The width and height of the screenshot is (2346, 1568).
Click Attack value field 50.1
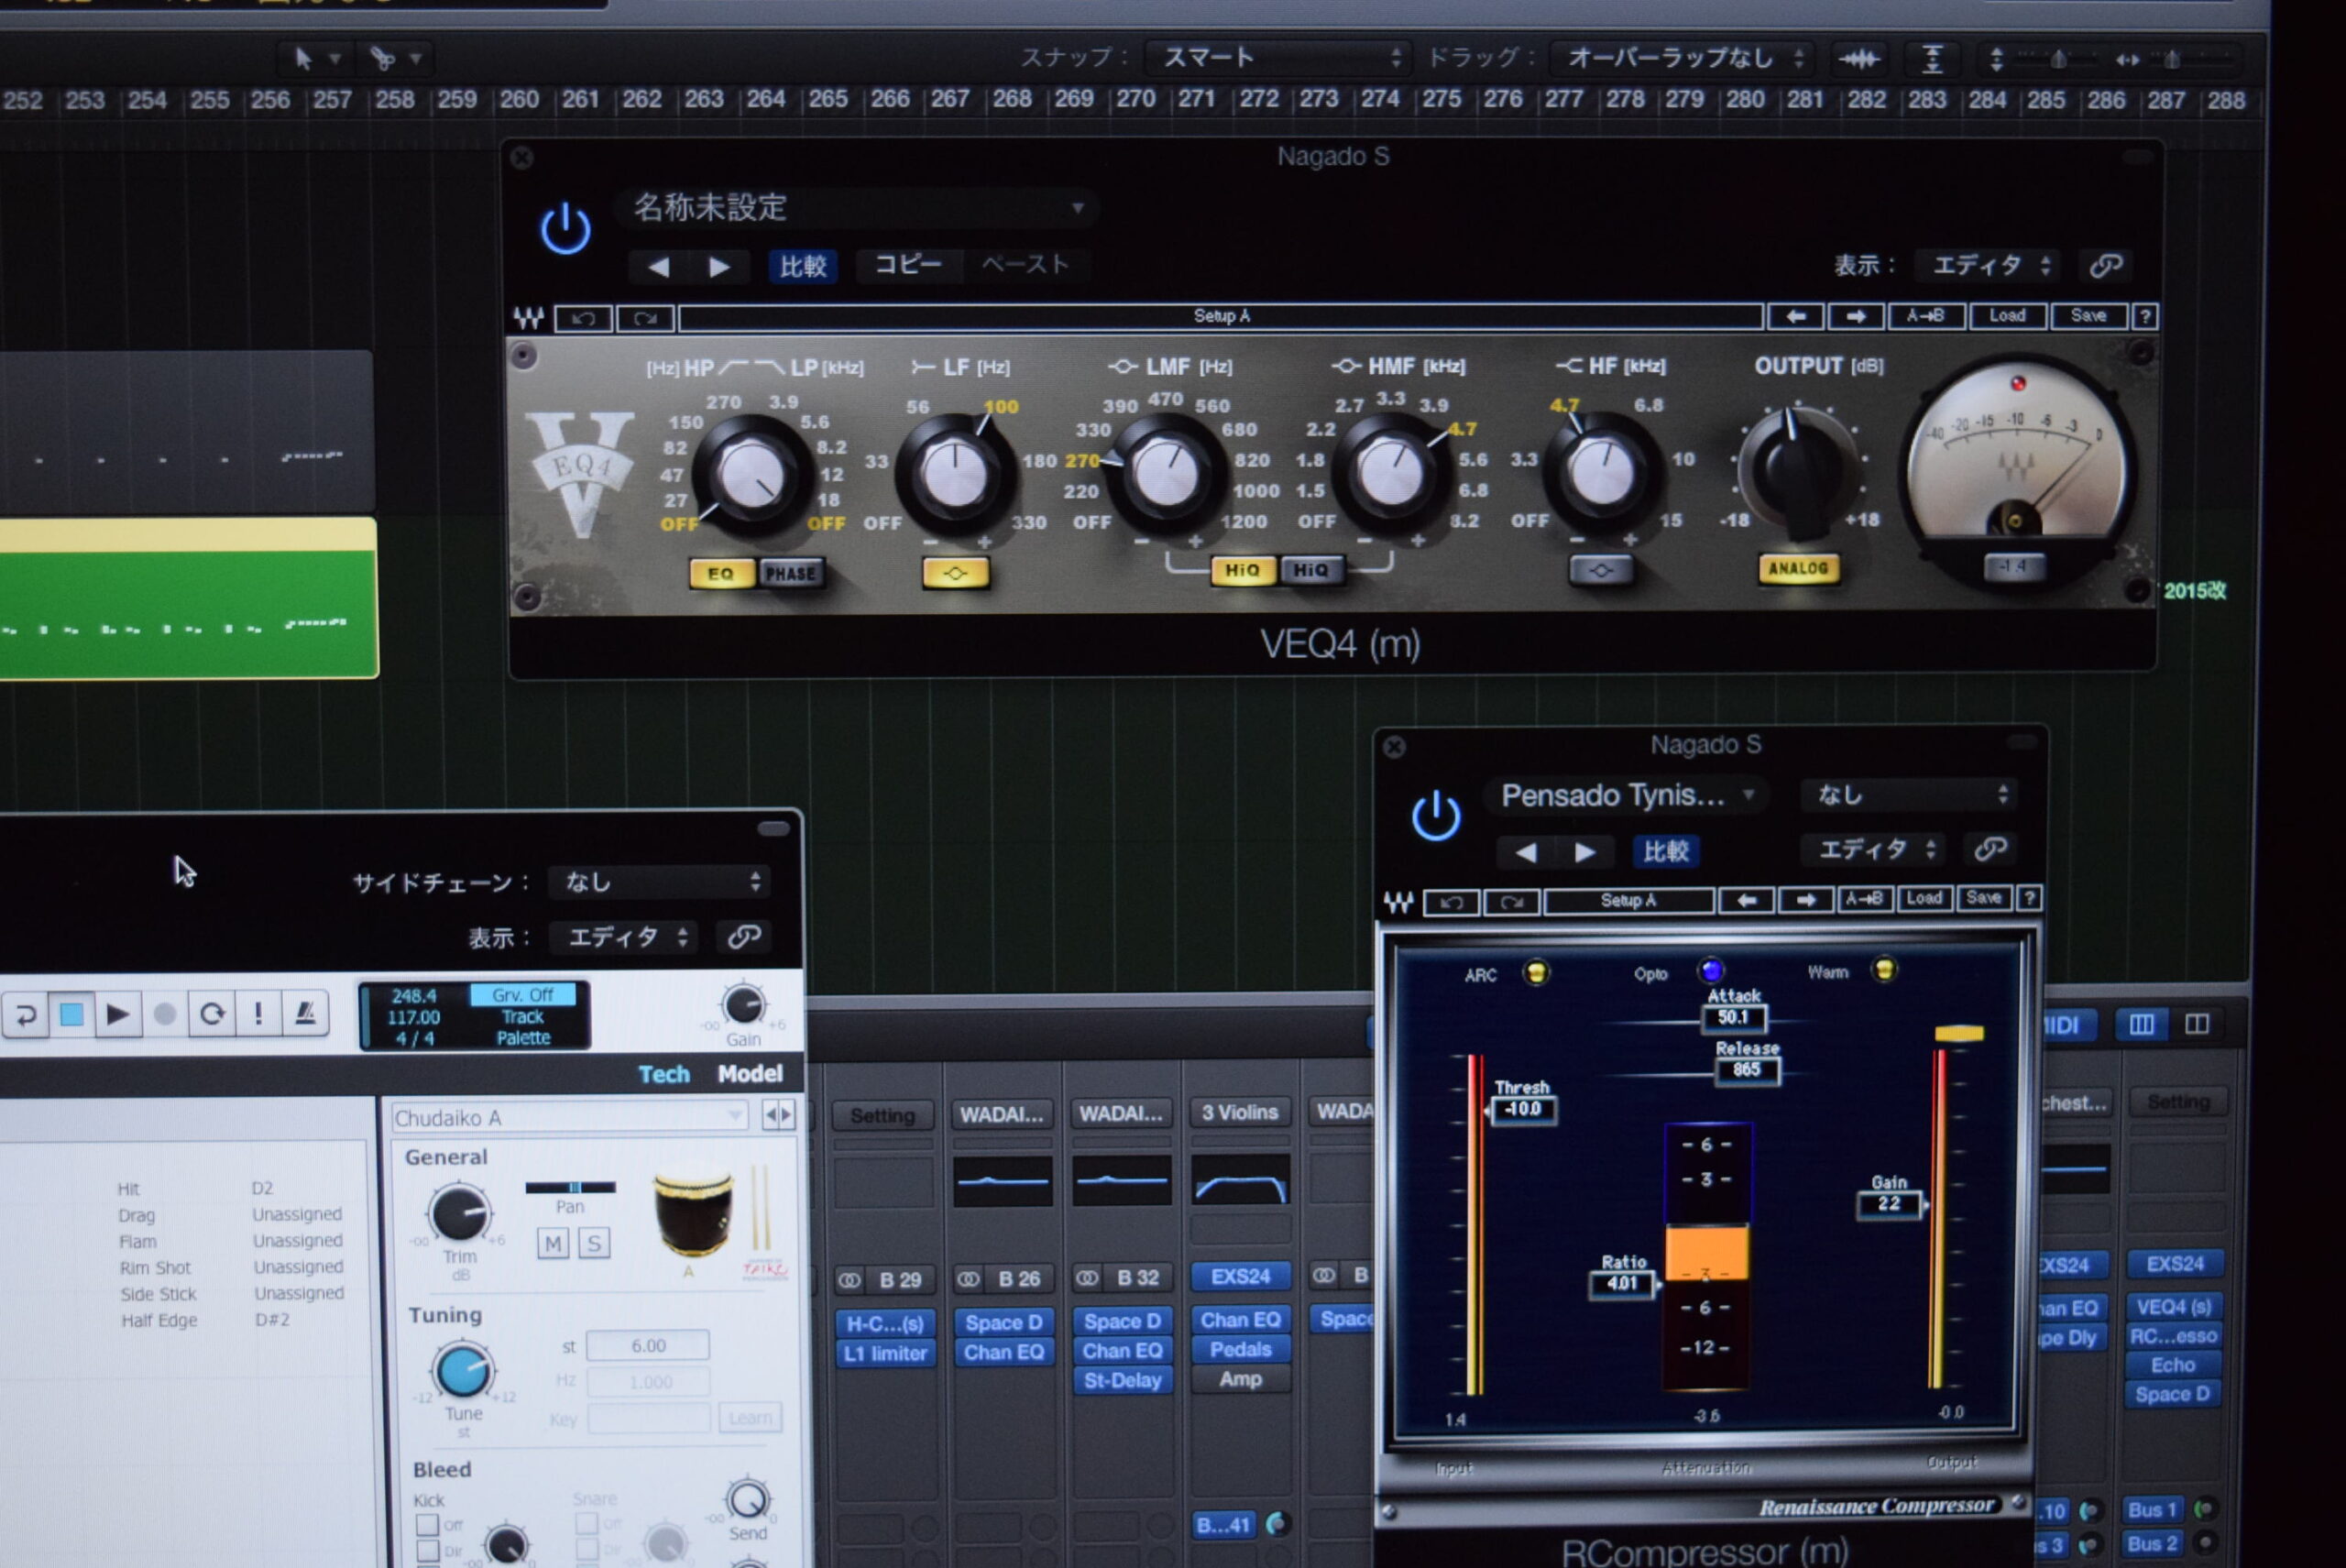[x=1733, y=1018]
